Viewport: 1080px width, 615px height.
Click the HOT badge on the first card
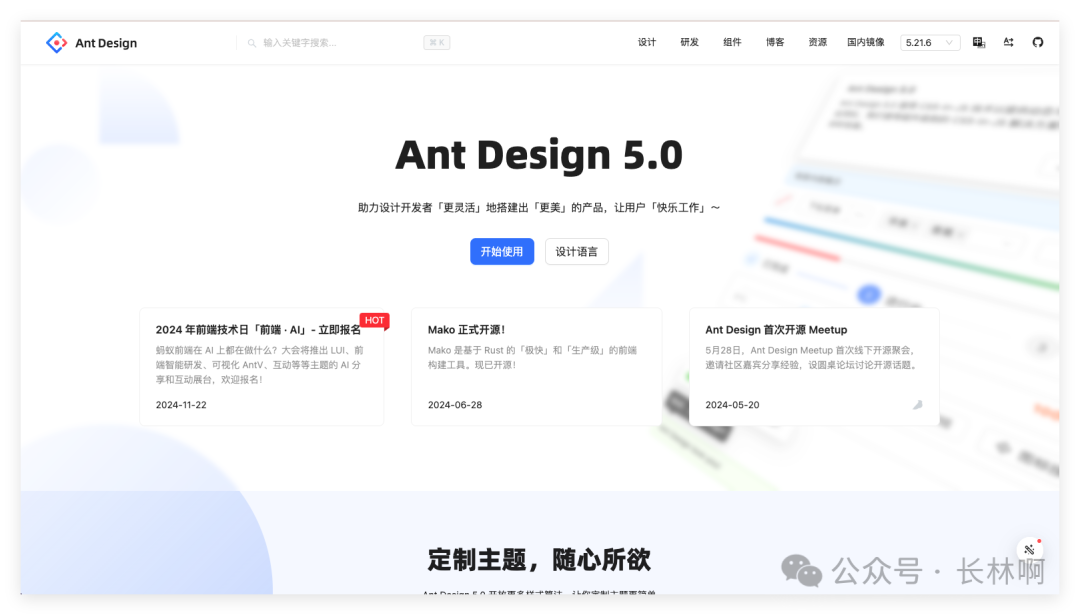[374, 320]
